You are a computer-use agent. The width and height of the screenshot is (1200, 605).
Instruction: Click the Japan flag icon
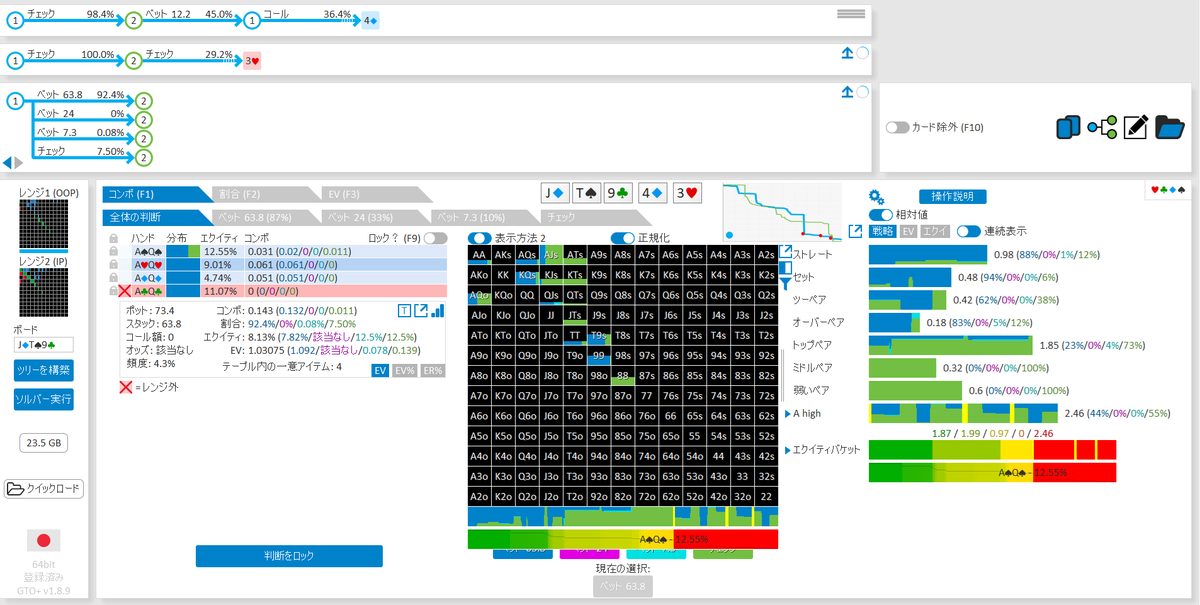tap(43, 541)
